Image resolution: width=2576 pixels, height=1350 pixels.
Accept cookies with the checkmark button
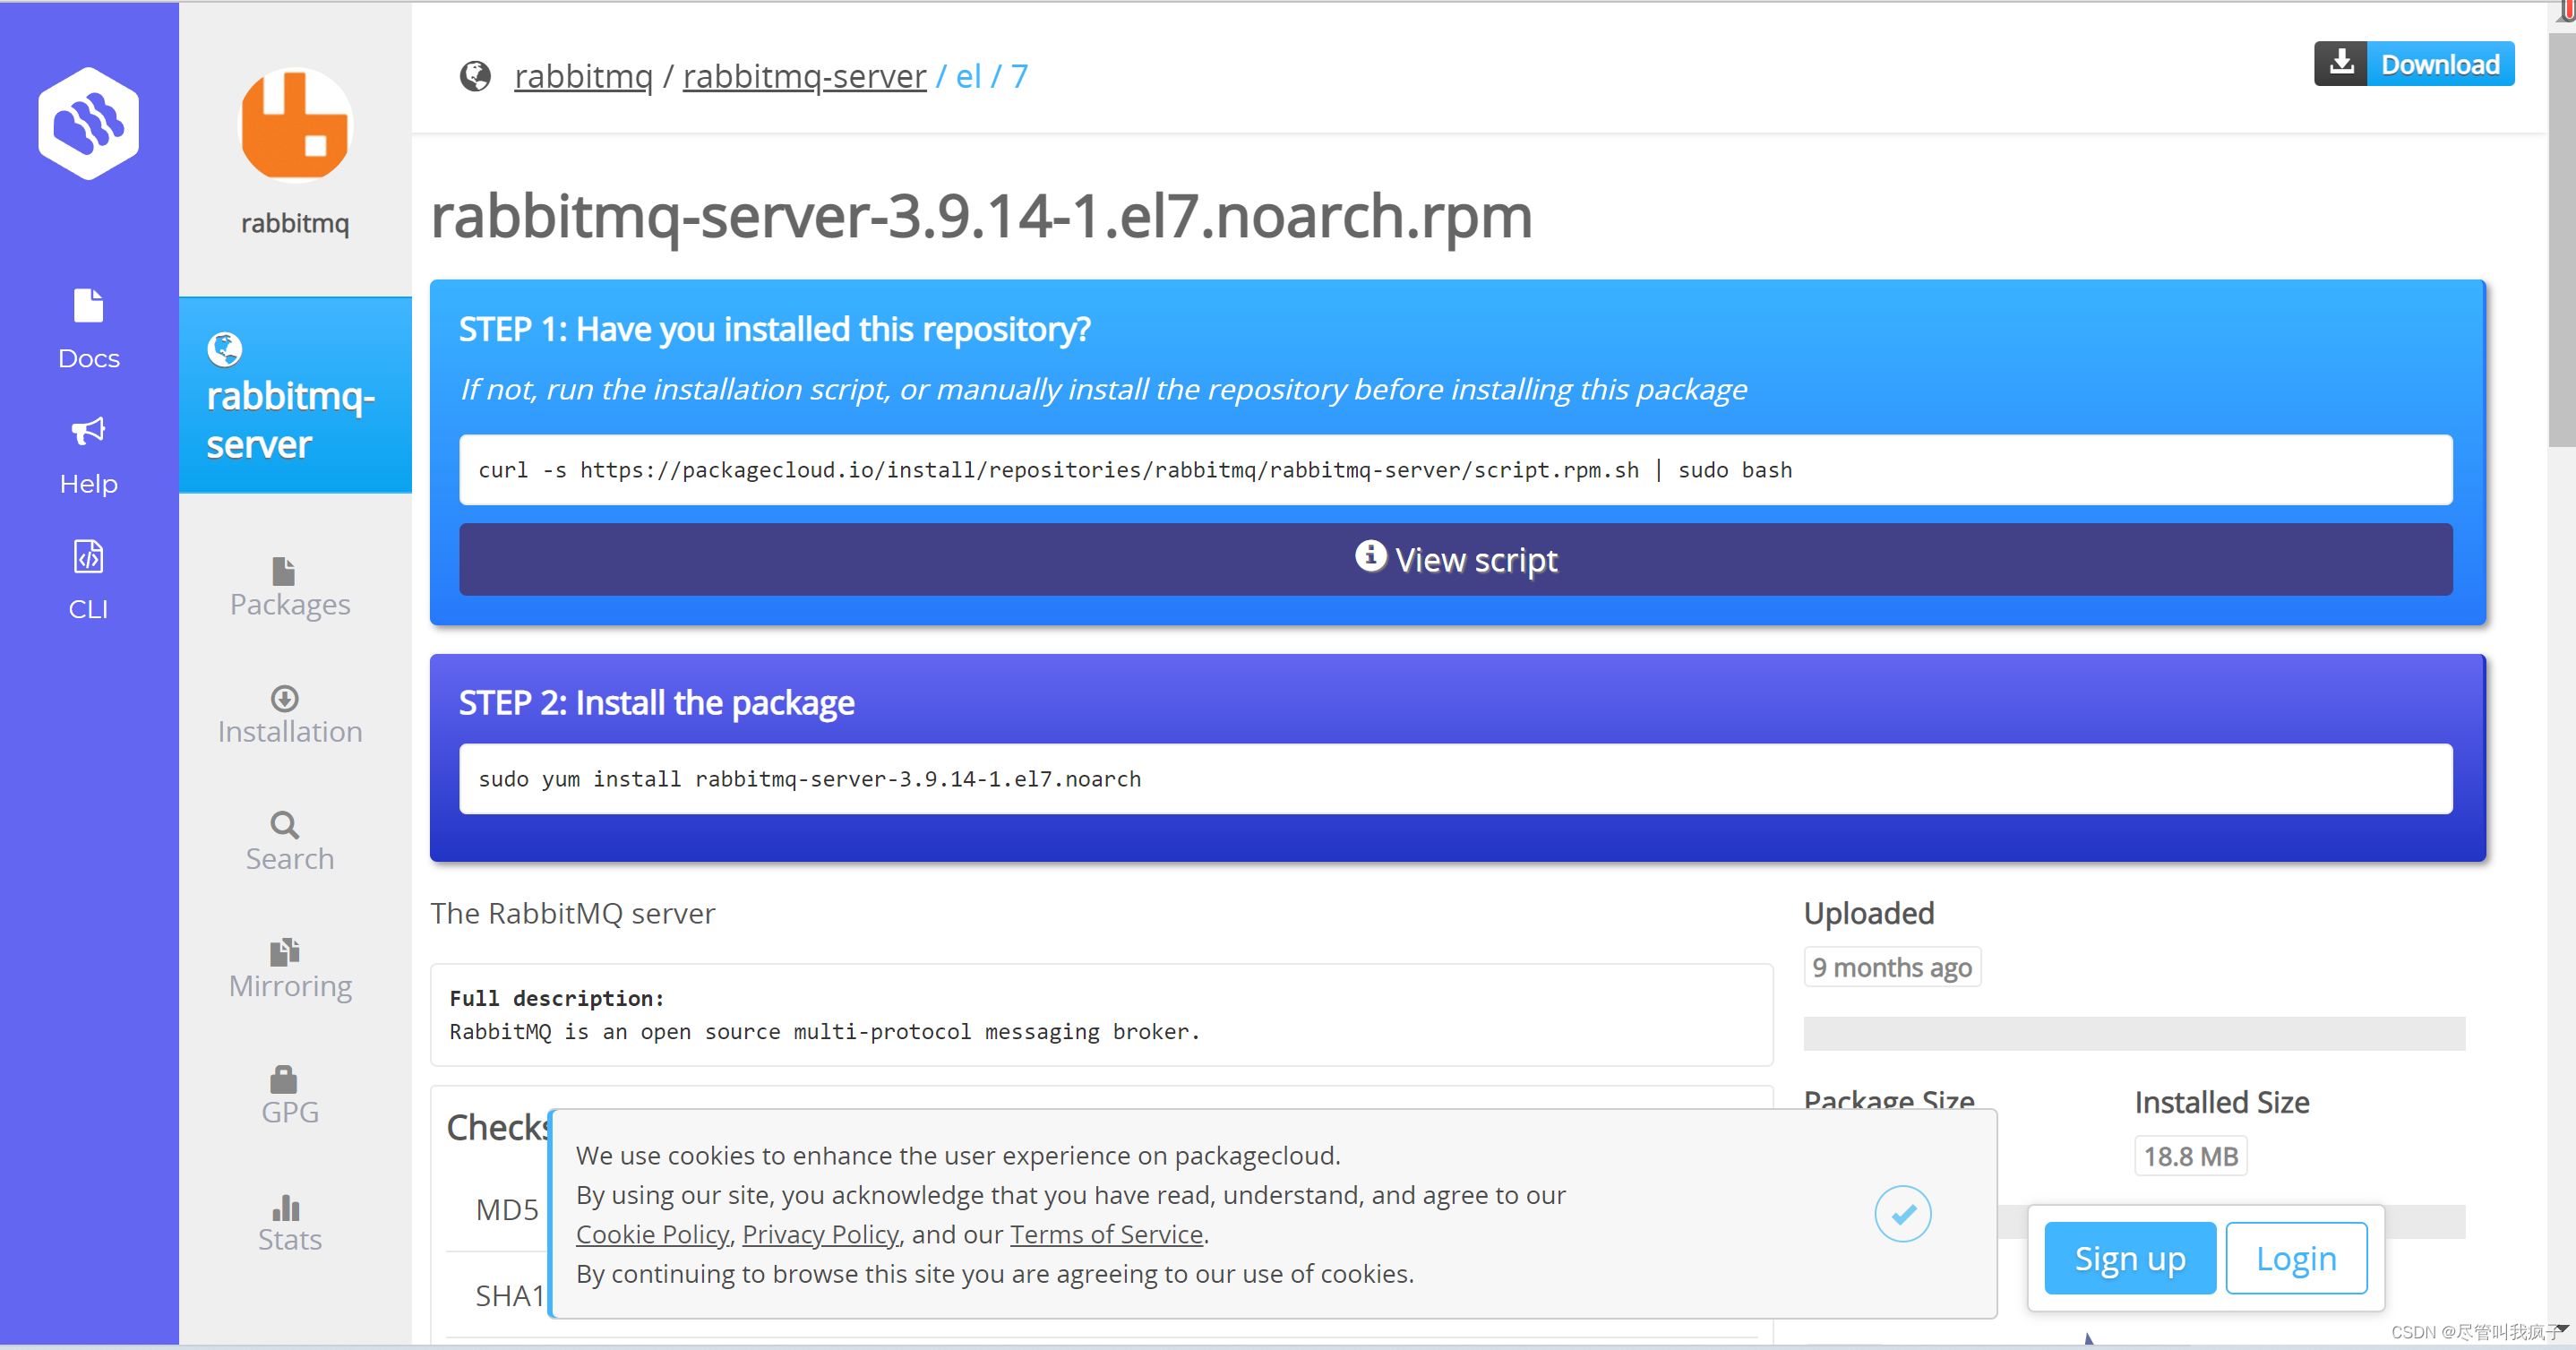pos(1903,1213)
